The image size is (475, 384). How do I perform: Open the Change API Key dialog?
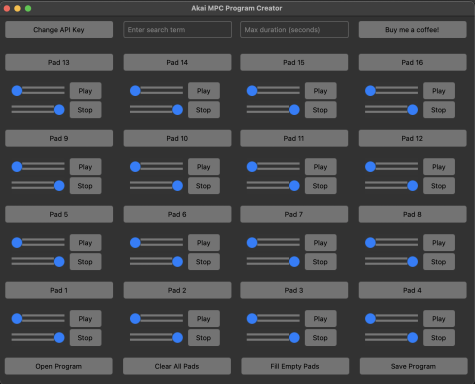(59, 30)
